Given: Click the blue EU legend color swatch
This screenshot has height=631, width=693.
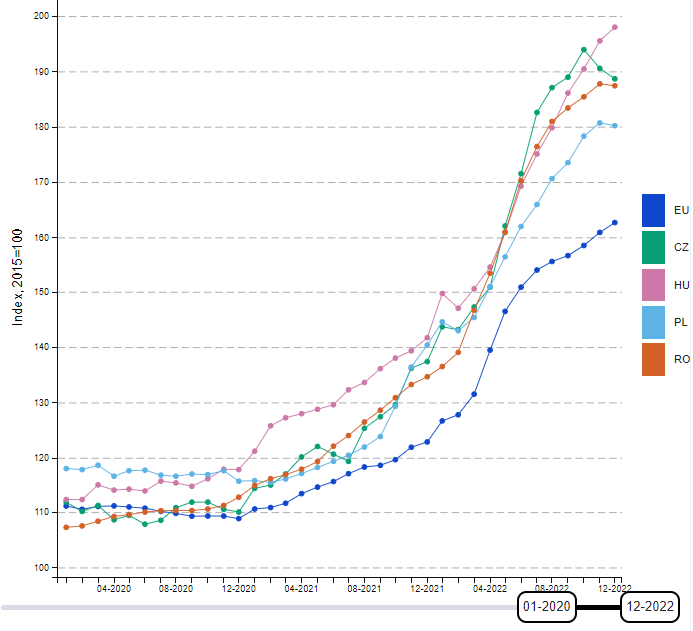Looking at the screenshot, I should (x=653, y=210).
